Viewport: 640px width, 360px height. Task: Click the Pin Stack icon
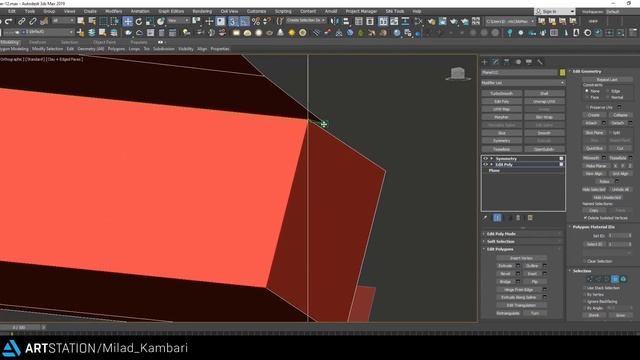click(485, 218)
